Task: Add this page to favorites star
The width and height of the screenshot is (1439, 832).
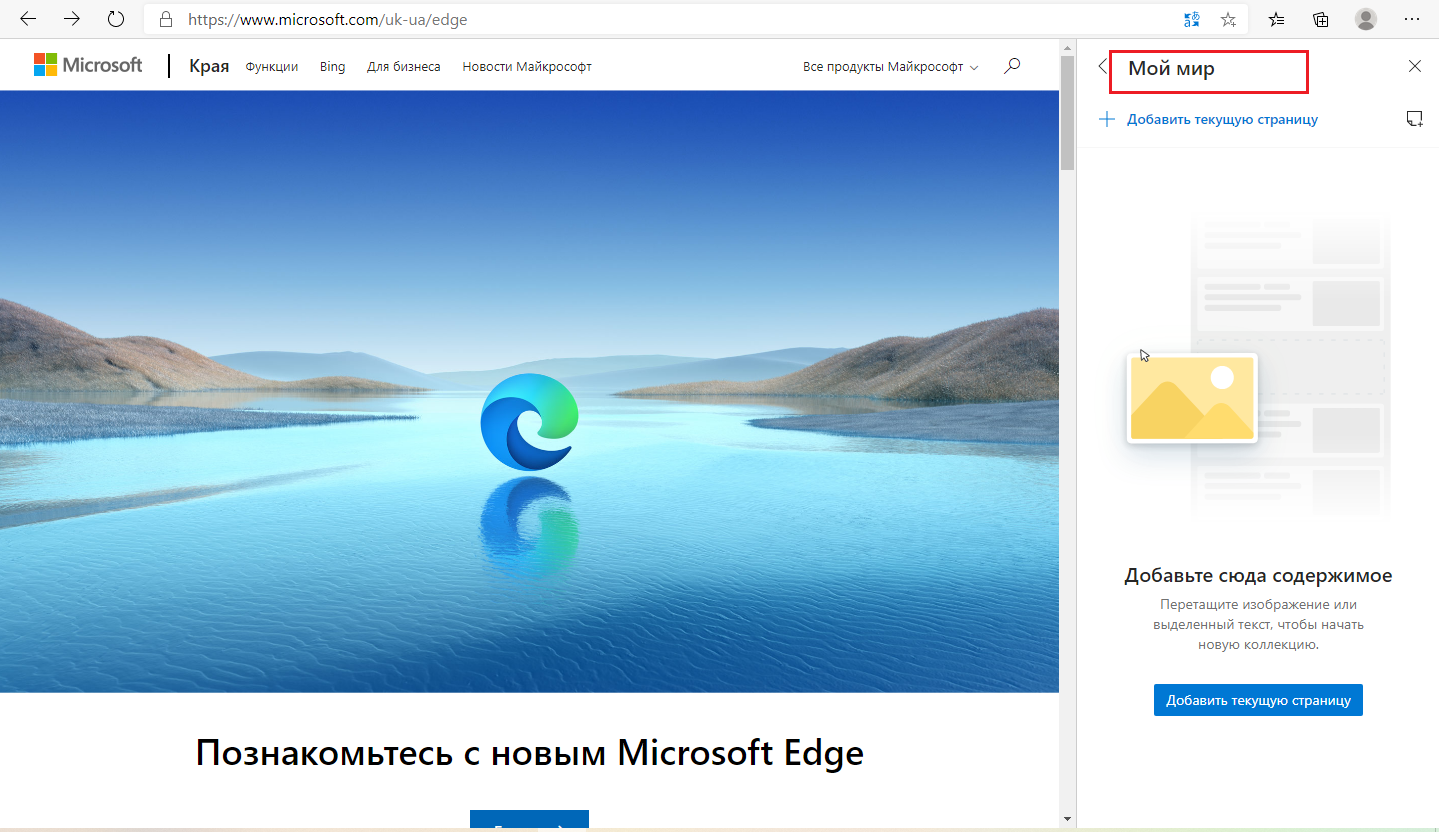Action: point(1229,19)
